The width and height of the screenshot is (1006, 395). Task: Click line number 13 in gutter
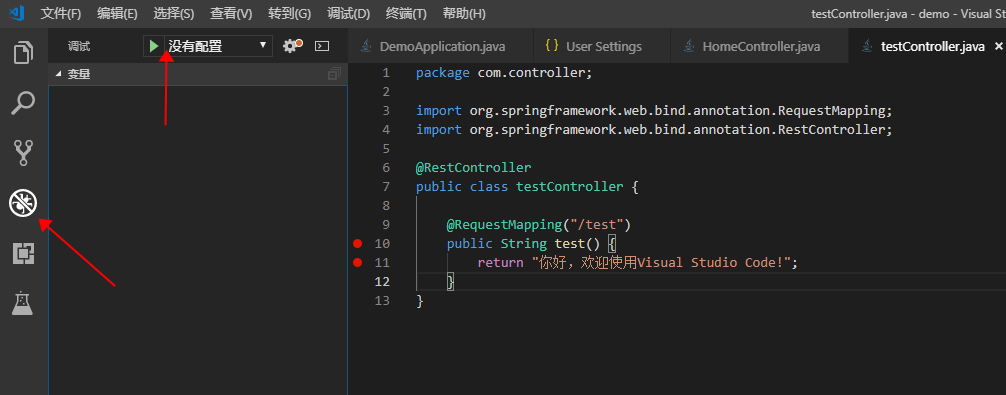[382, 301]
